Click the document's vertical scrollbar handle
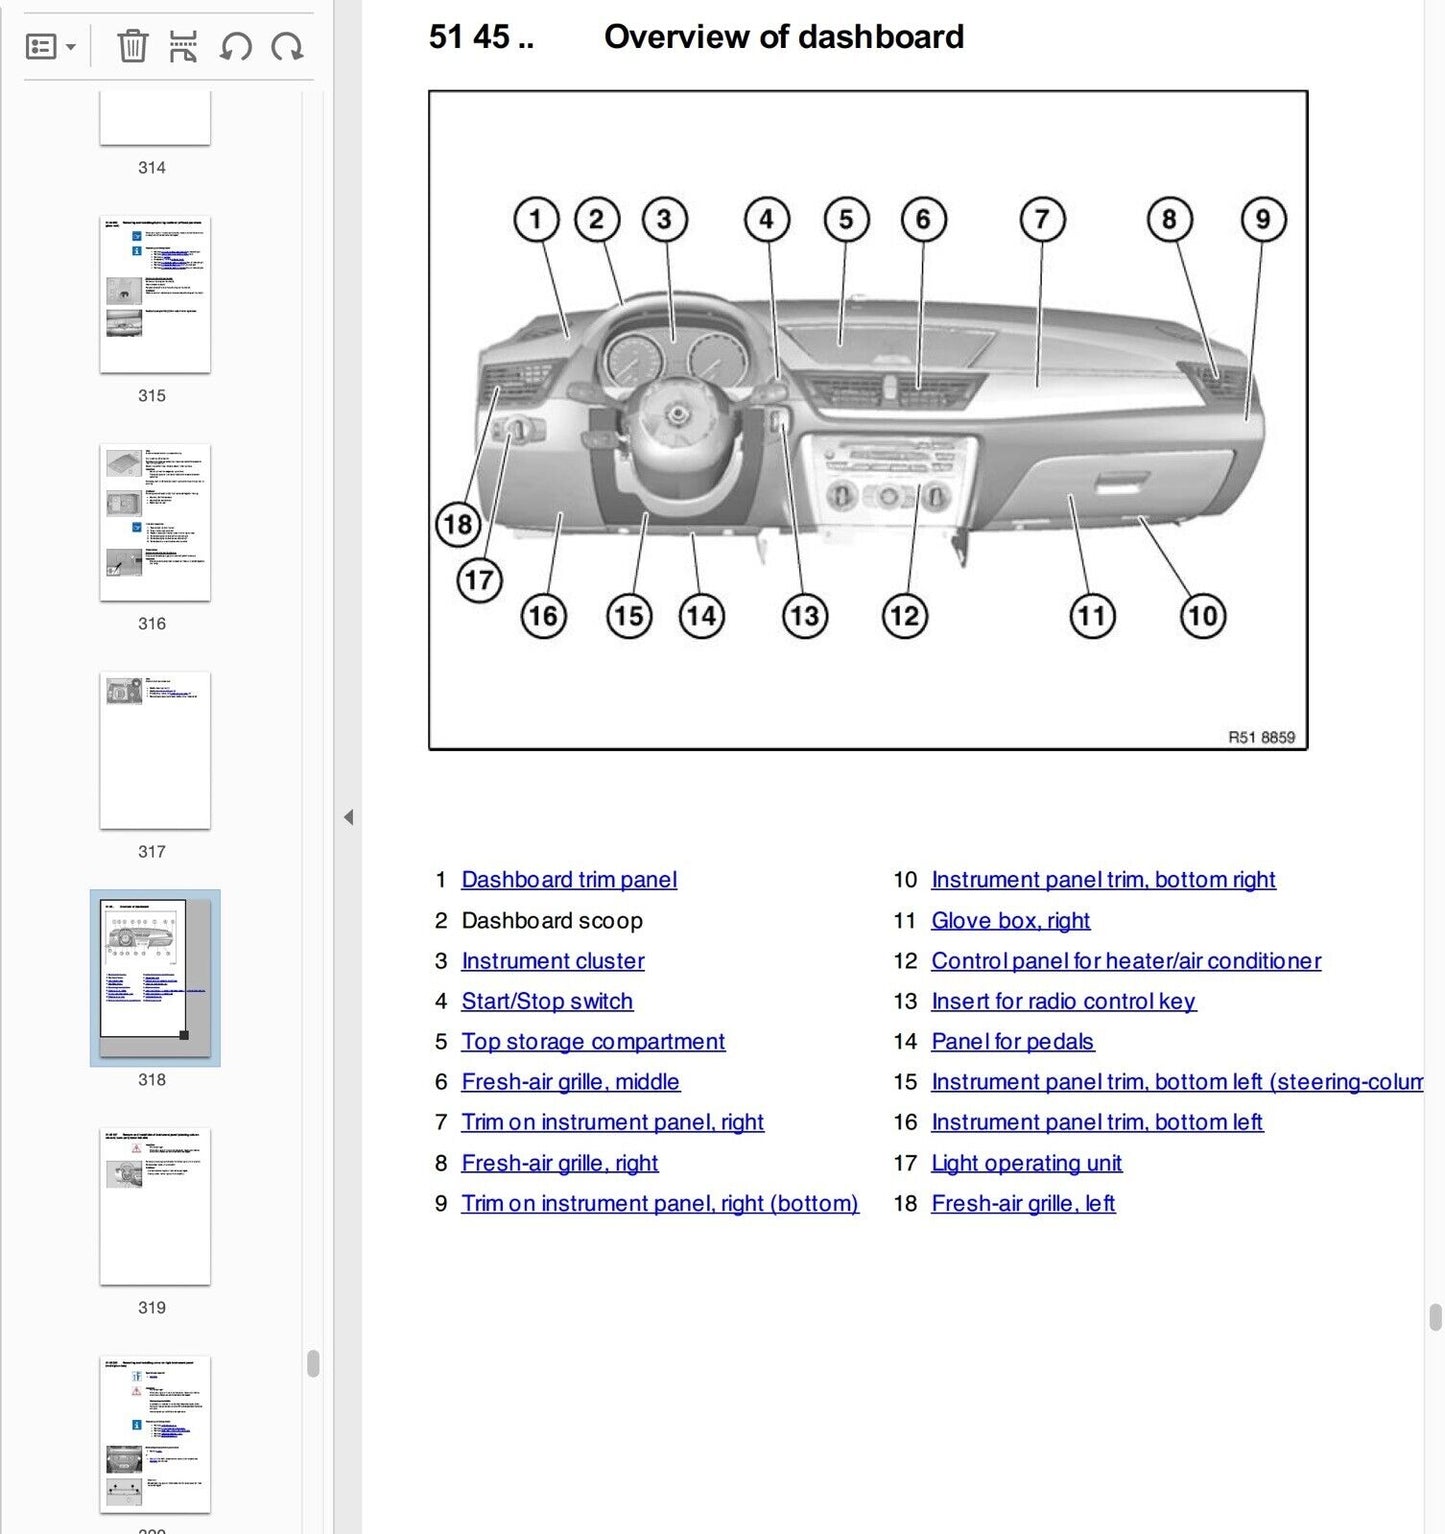Image resolution: width=1445 pixels, height=1534 pixels. (1436, 1317)
